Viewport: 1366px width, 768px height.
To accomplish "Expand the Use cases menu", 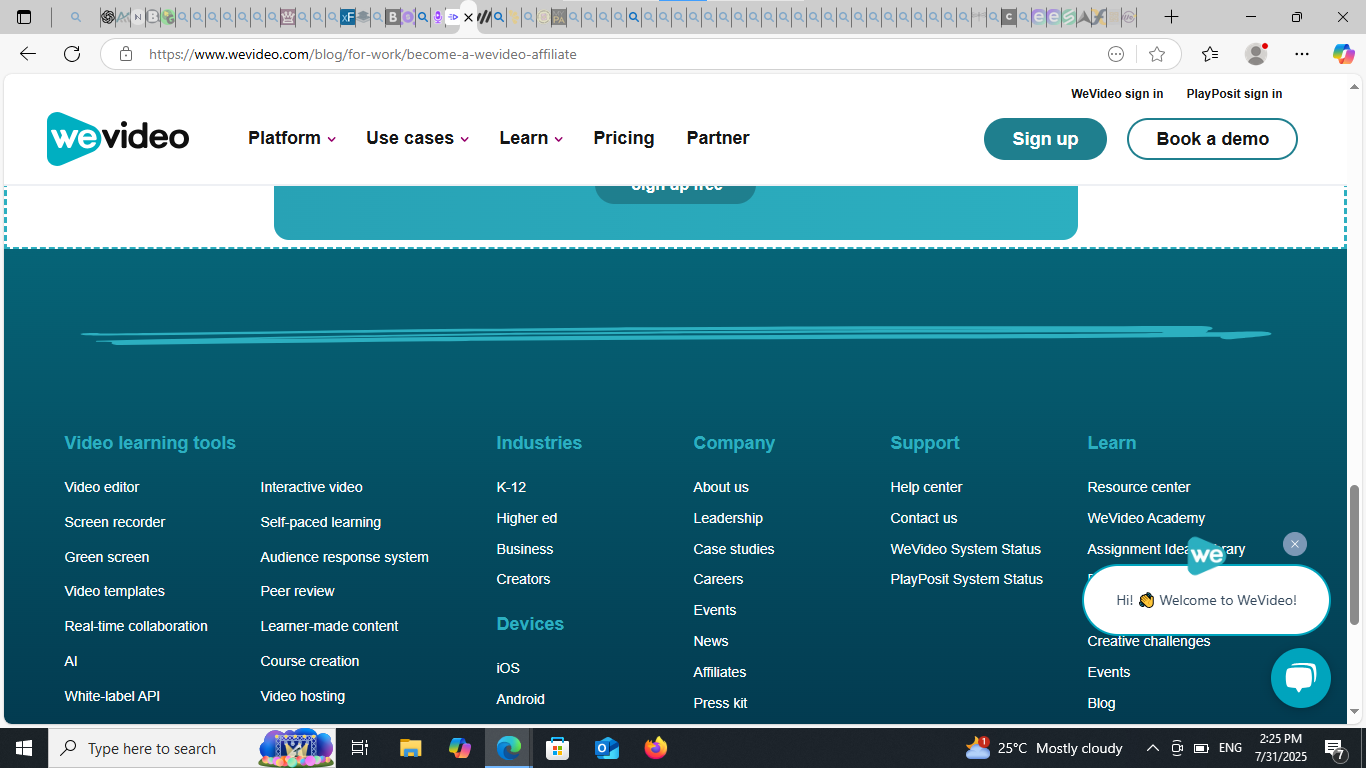I will [x=418, y=138].
